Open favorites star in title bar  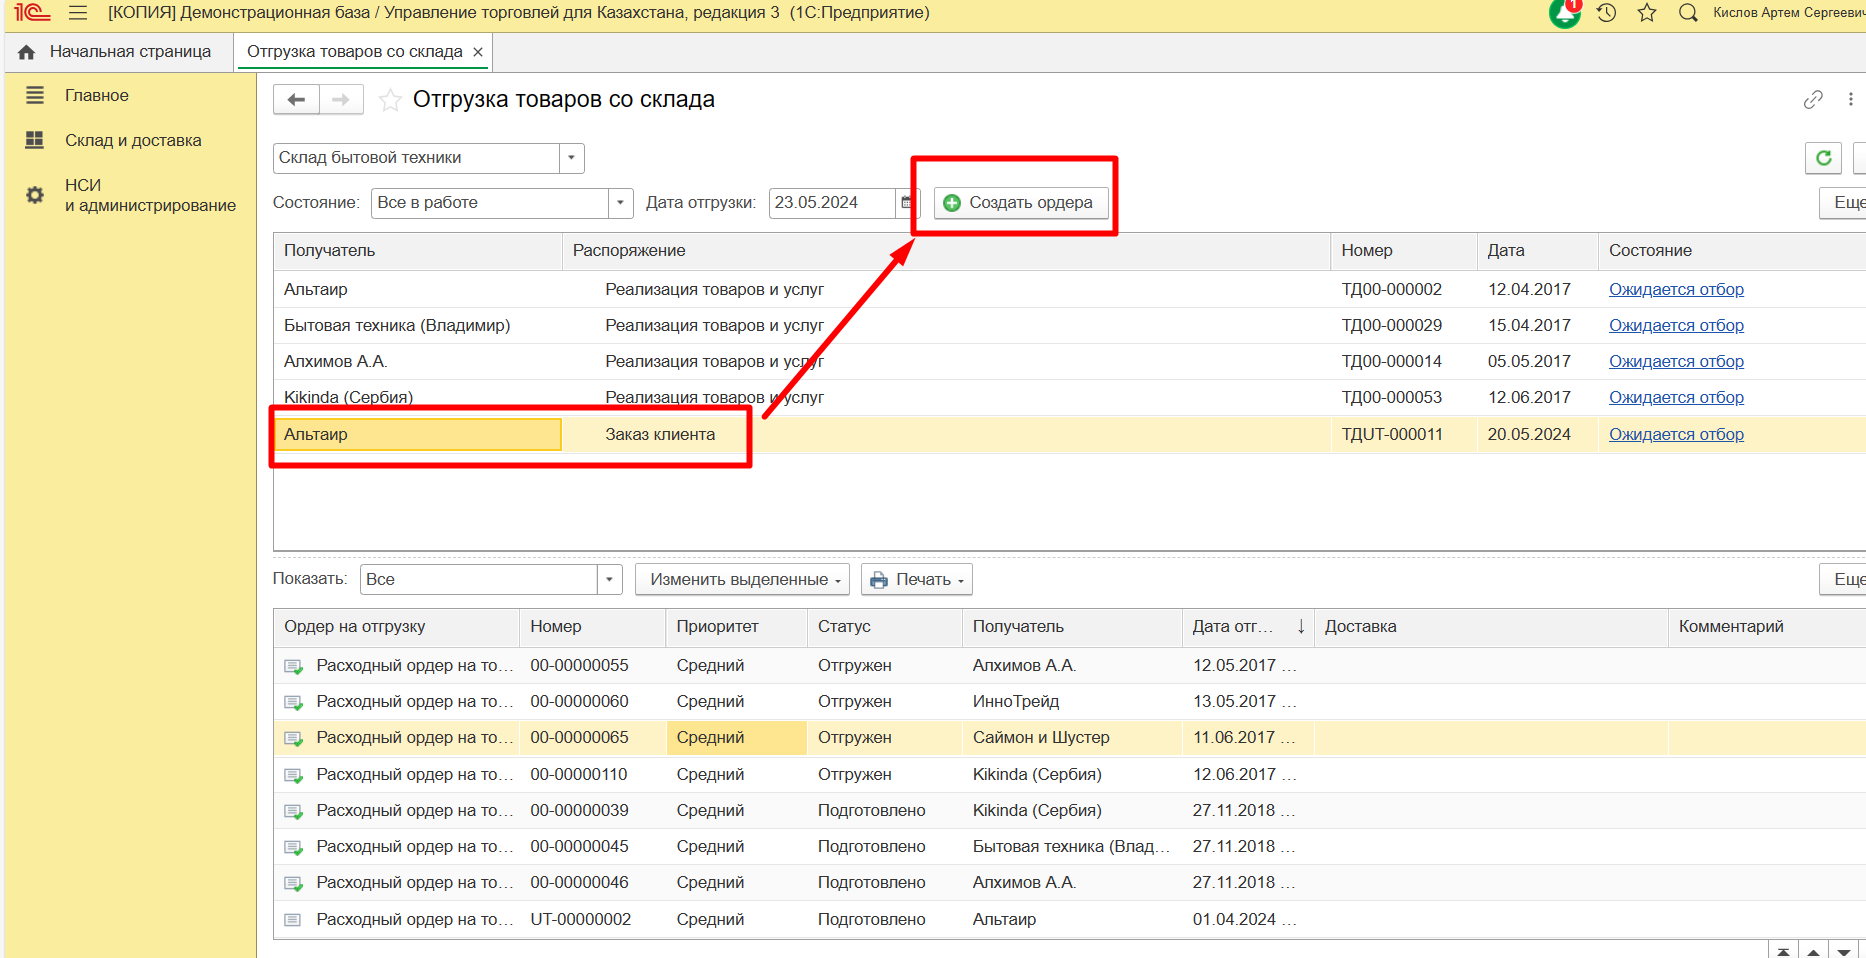1647,13
